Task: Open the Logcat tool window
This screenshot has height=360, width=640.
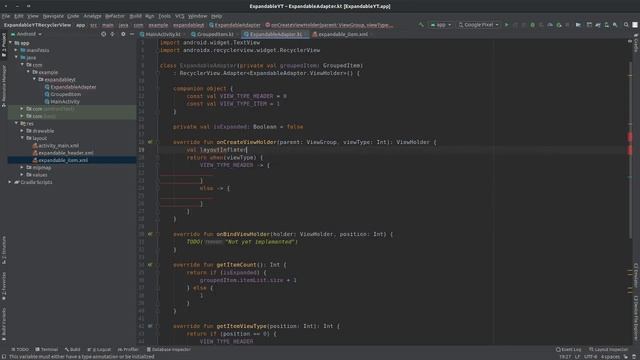Action: 99,349
